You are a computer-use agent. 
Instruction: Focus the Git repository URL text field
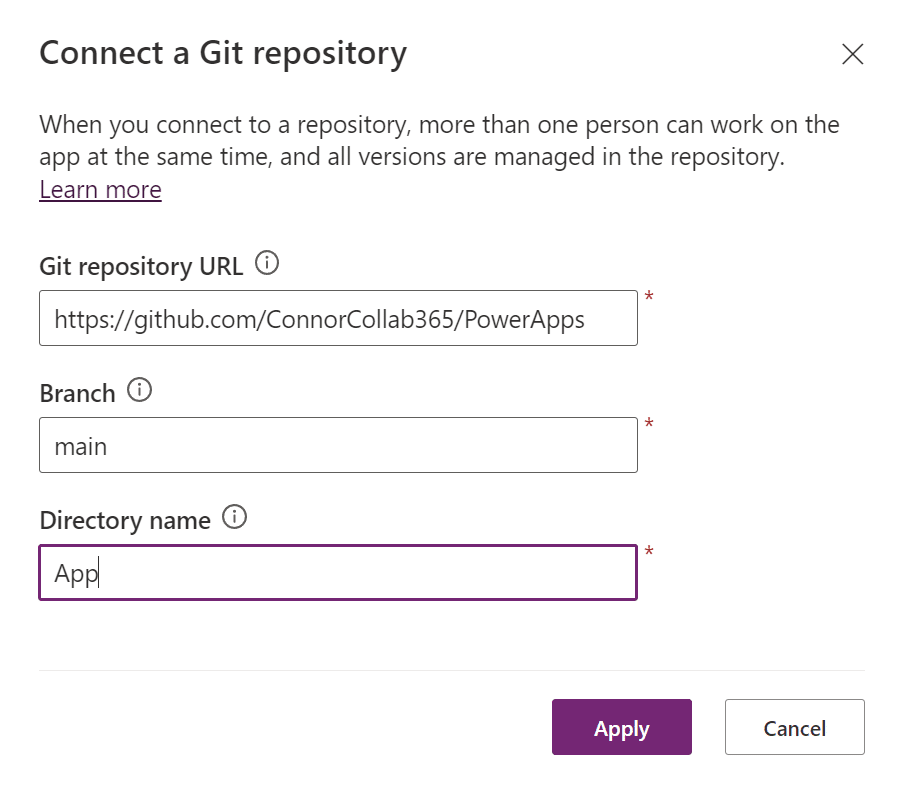(338, 318)
